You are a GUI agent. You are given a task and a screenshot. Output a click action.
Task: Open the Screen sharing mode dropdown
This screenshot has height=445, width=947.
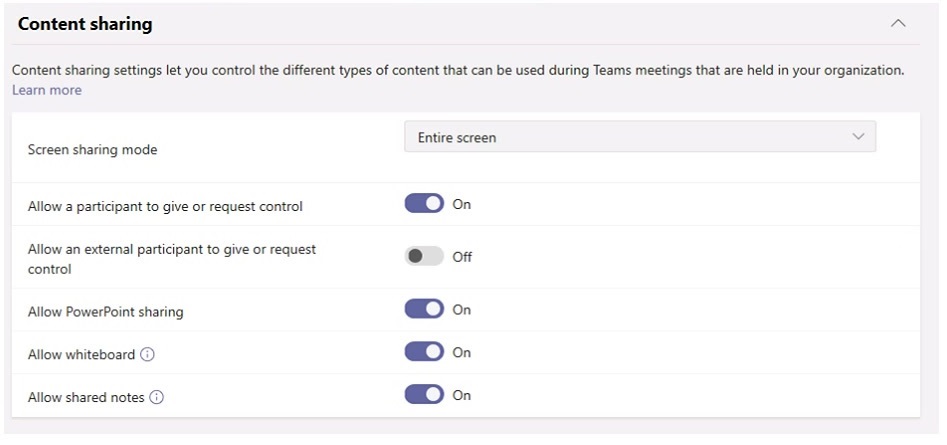coord(640,137)
